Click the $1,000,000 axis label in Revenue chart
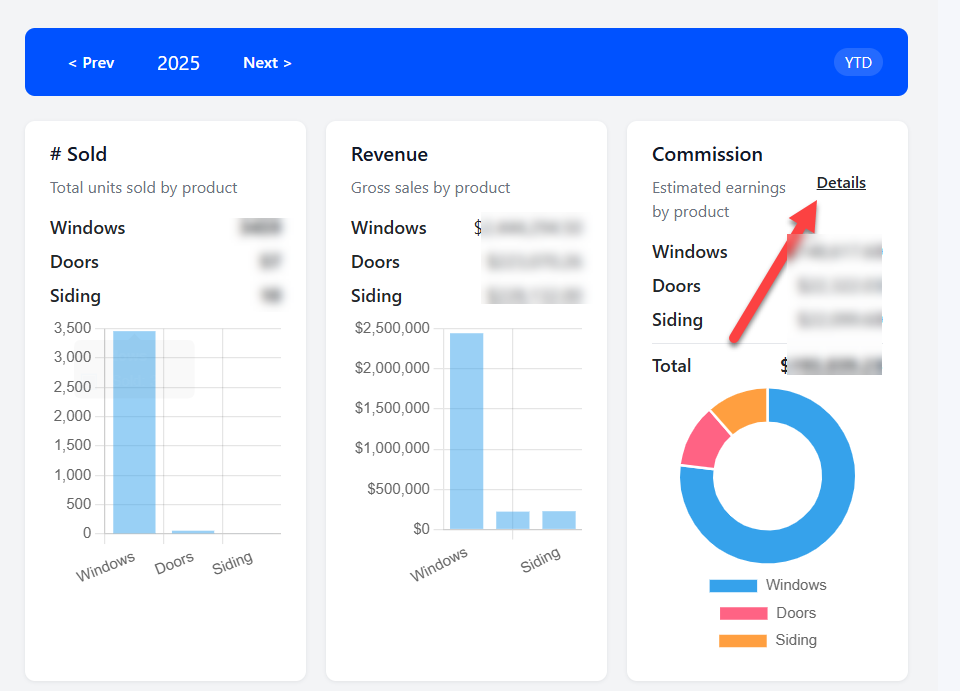 pyautogui.click(x=392, y=448)
